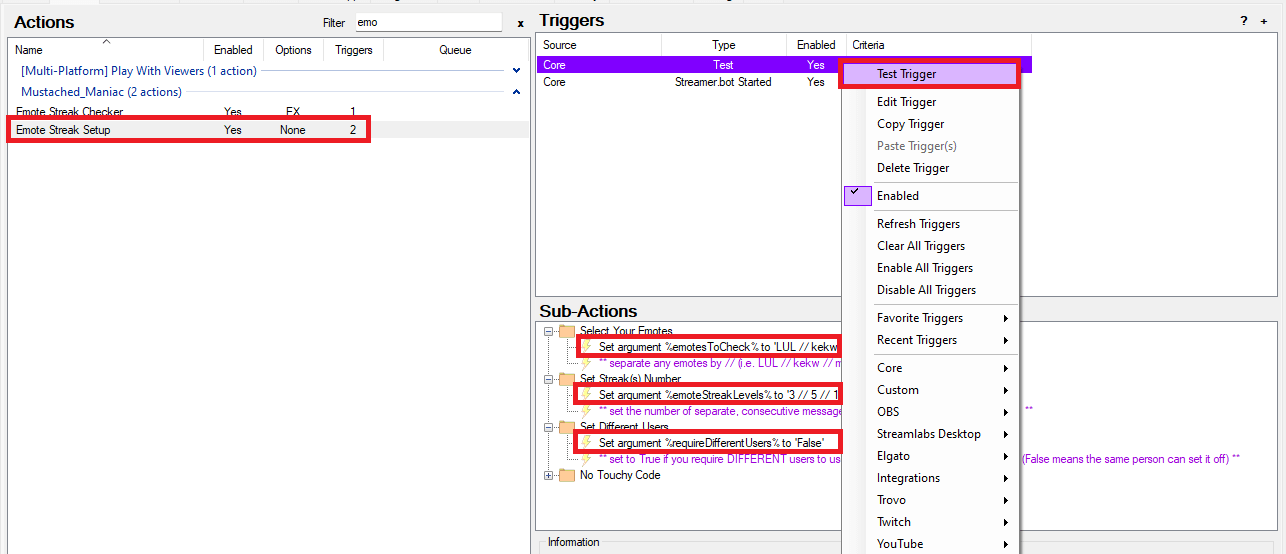The image size is (1286, 554).
Task: Click the Filter text field
Action: [426, 22]
